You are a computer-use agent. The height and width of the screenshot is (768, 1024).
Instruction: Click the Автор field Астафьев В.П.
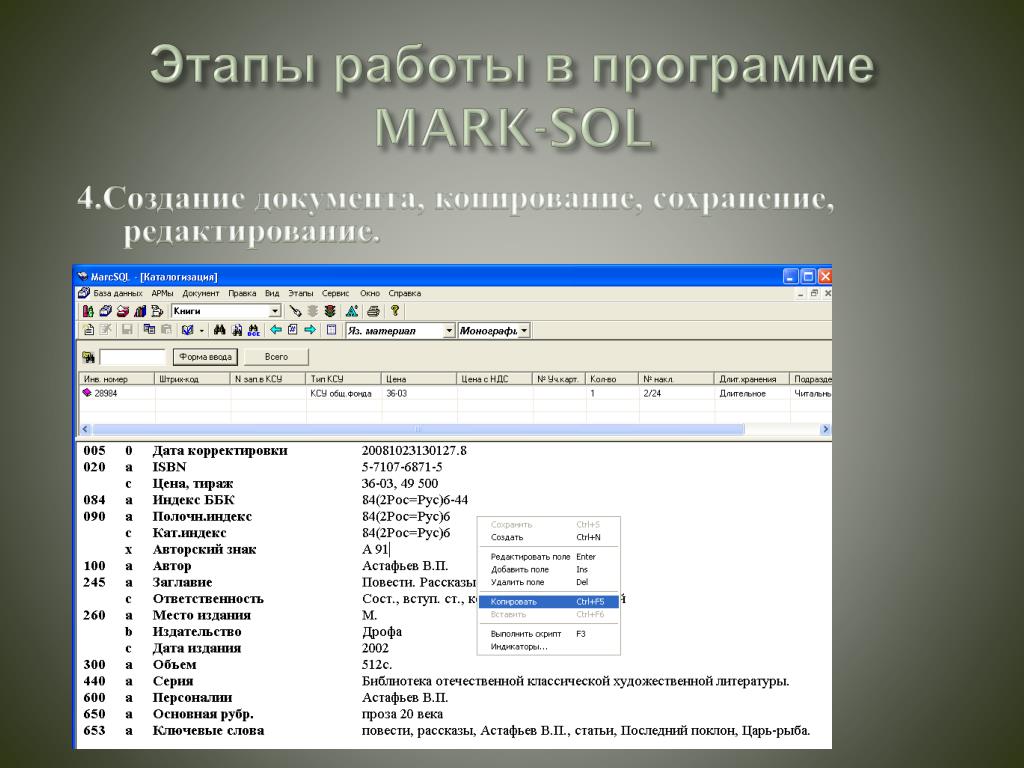[405, 566]
